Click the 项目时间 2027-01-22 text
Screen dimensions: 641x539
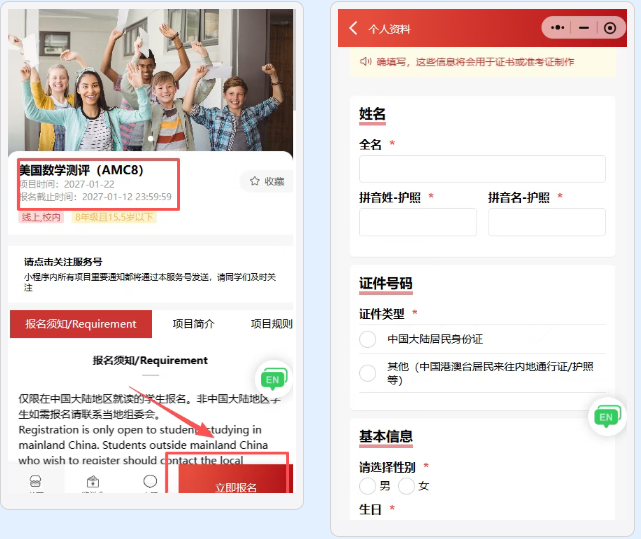pos(67,184)
